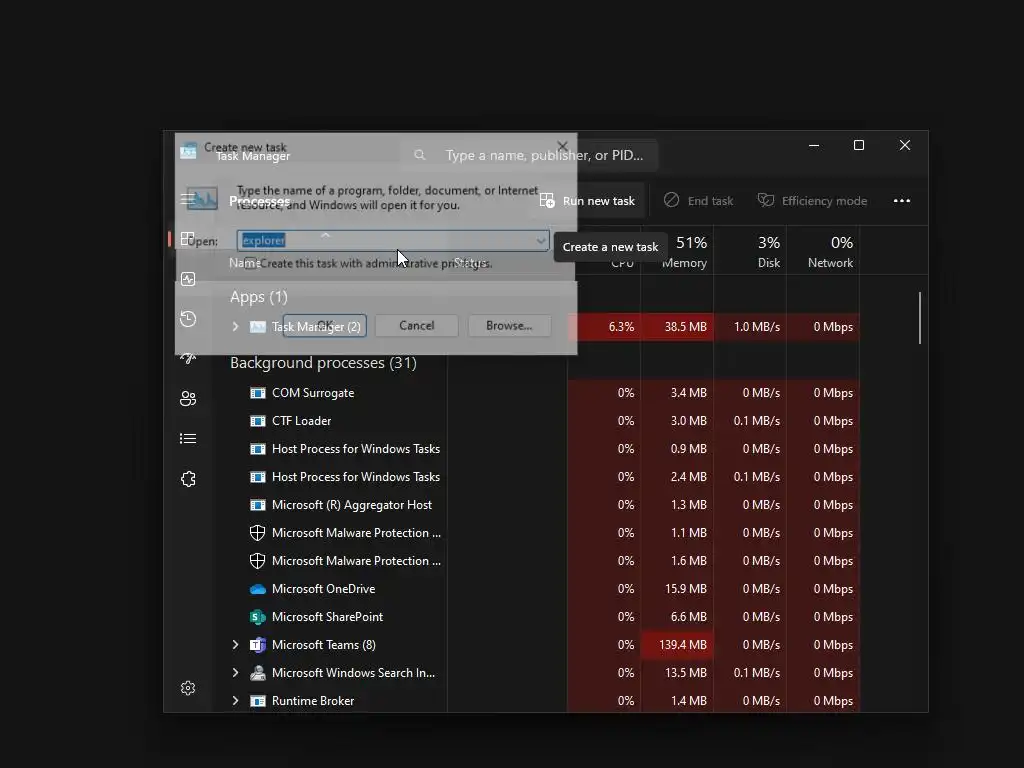
Task: Click the Run new task icon
Action: 547,200
